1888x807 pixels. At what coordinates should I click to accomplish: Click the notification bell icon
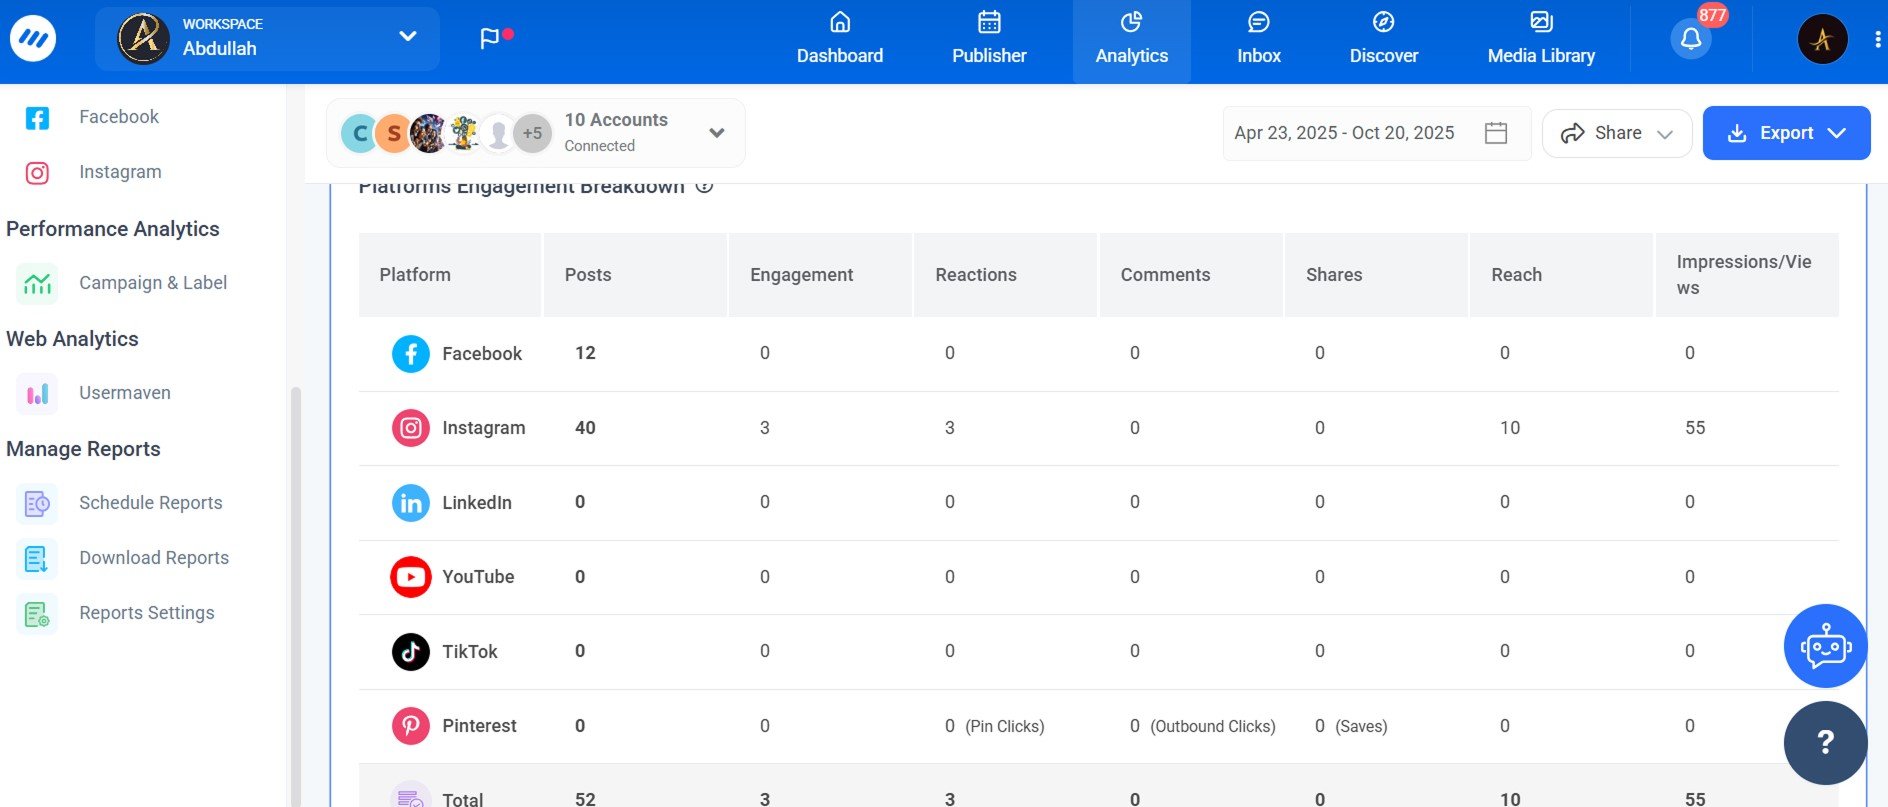click(x=1690, y=39)
